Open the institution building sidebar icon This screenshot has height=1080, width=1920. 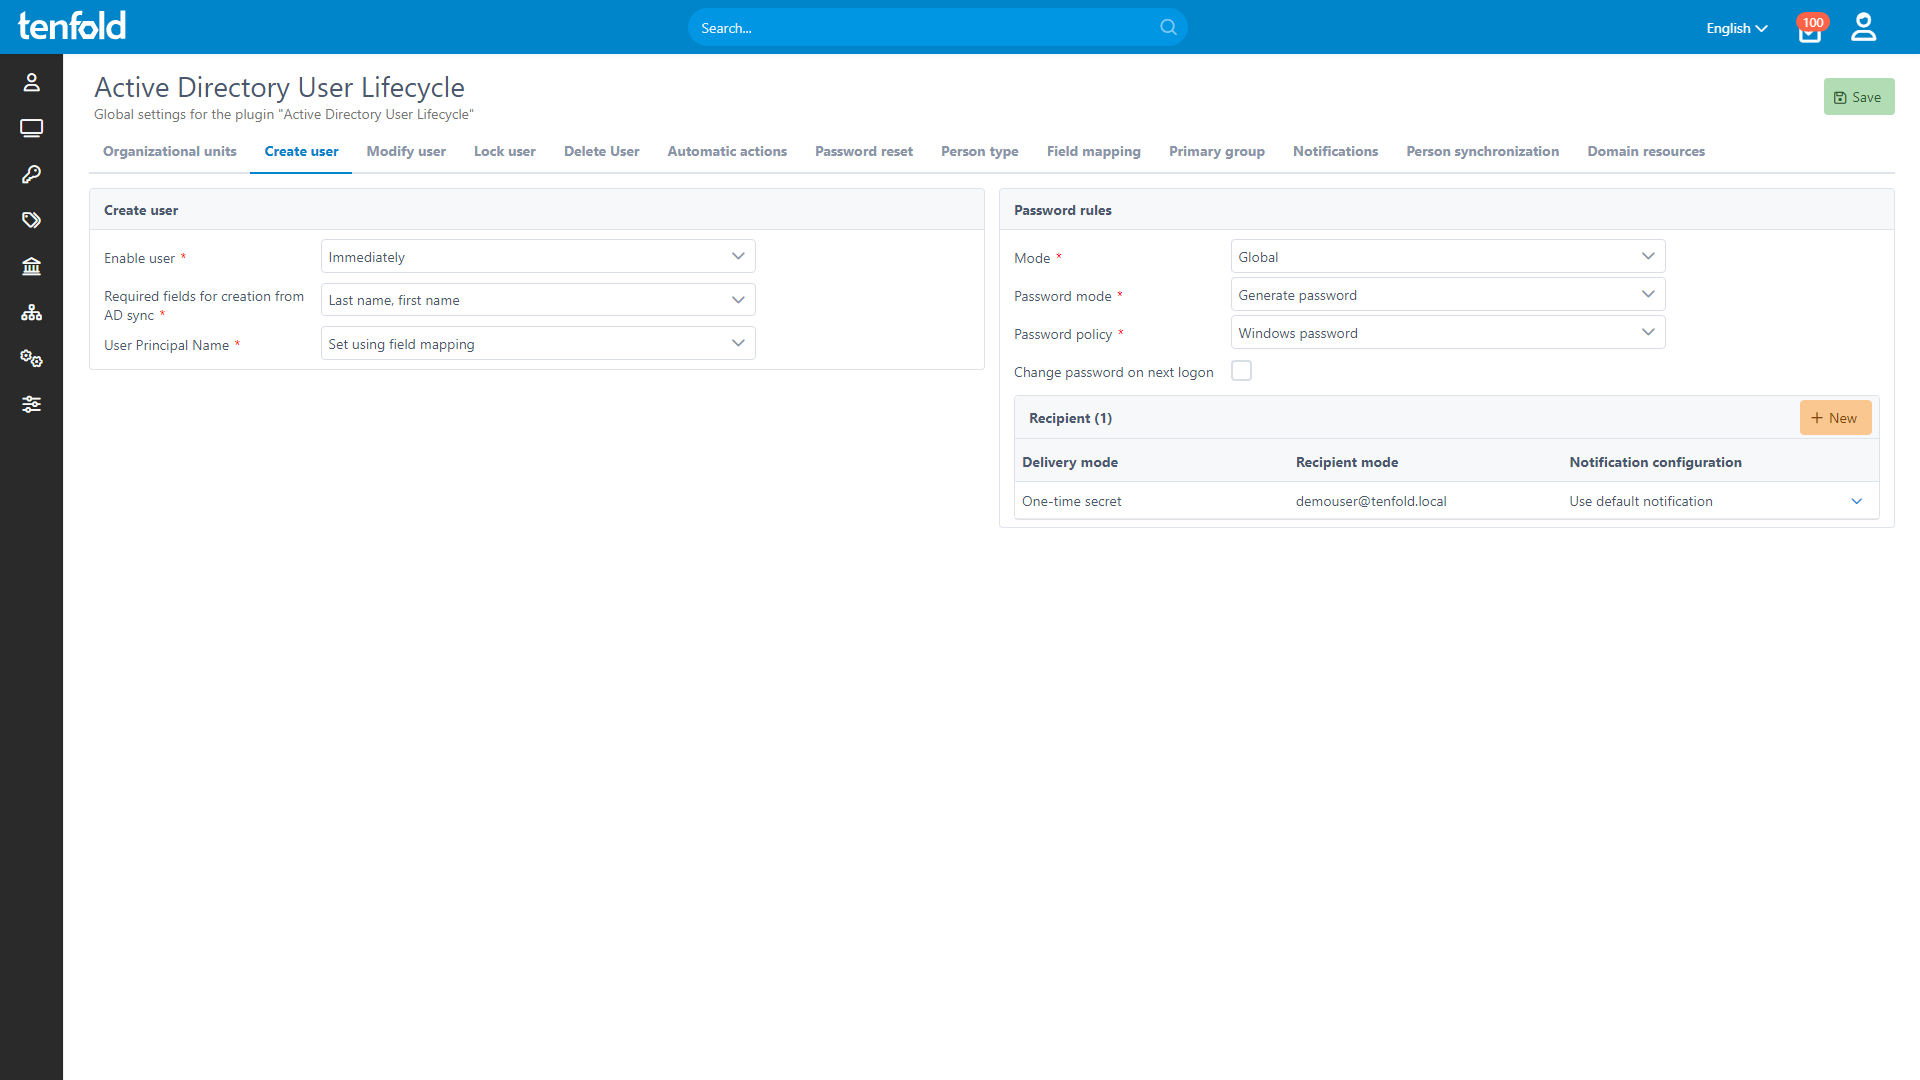31,266
